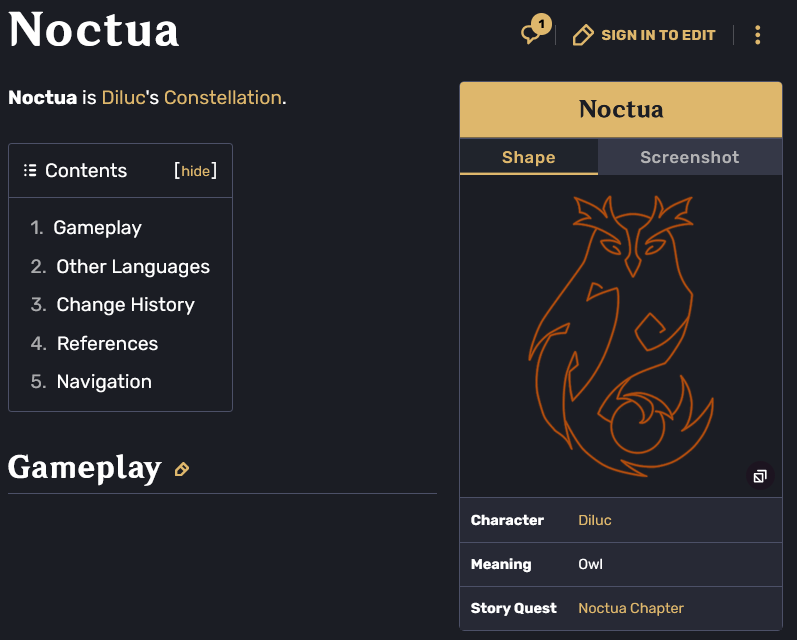Image resolution: width=797 pixels, height=640 pixels.
Task: Go to Other Languages section
Action: pos(133,266)
